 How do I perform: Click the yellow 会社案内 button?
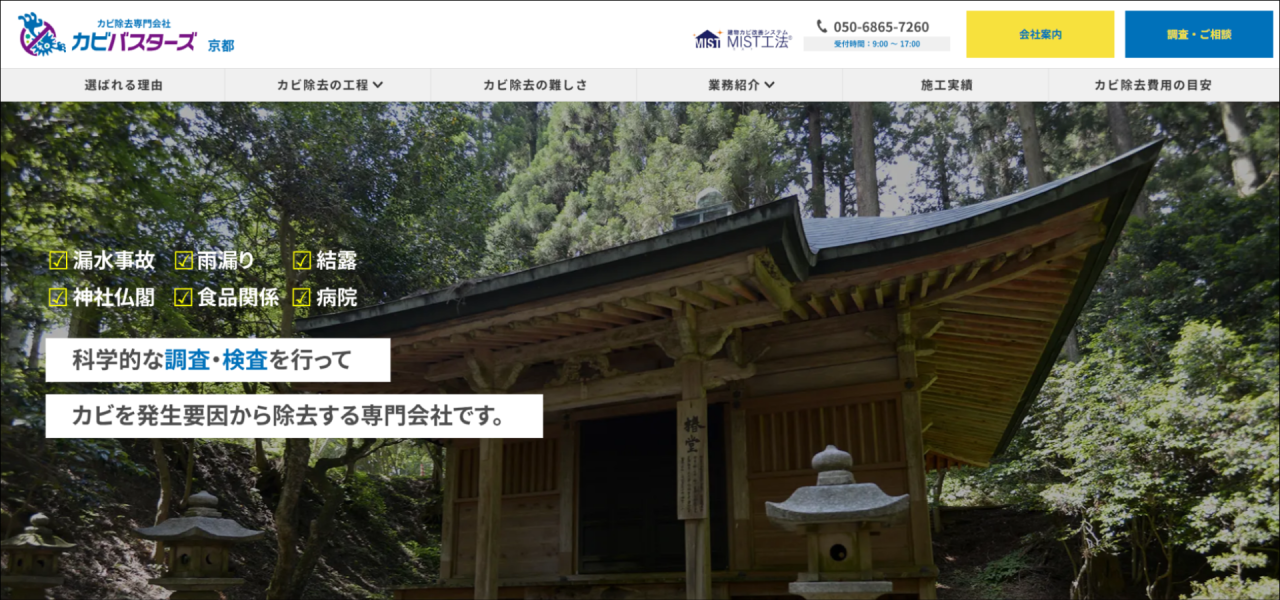[1040, 34]
